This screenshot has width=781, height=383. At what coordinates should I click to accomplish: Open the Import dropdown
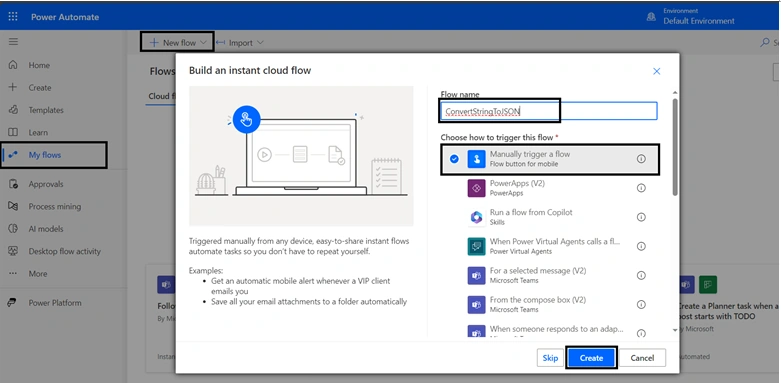click(x=240, y=43)
